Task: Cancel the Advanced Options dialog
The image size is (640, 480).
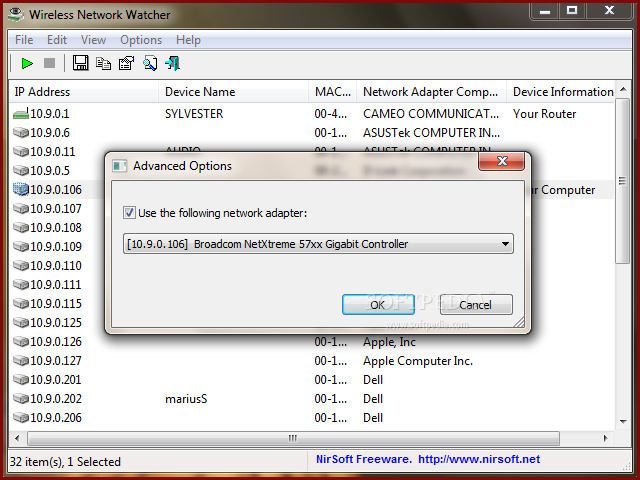Action: (x=476, y=304)
